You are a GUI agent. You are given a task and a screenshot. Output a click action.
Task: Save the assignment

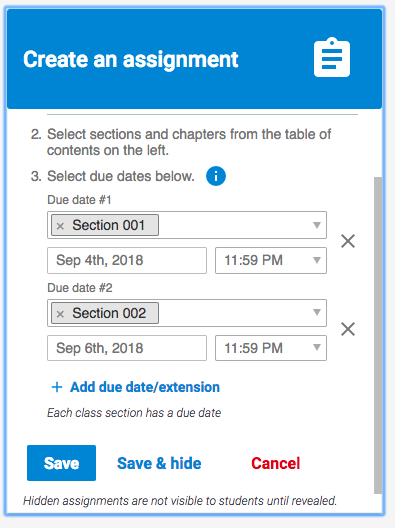click(61, 463)
